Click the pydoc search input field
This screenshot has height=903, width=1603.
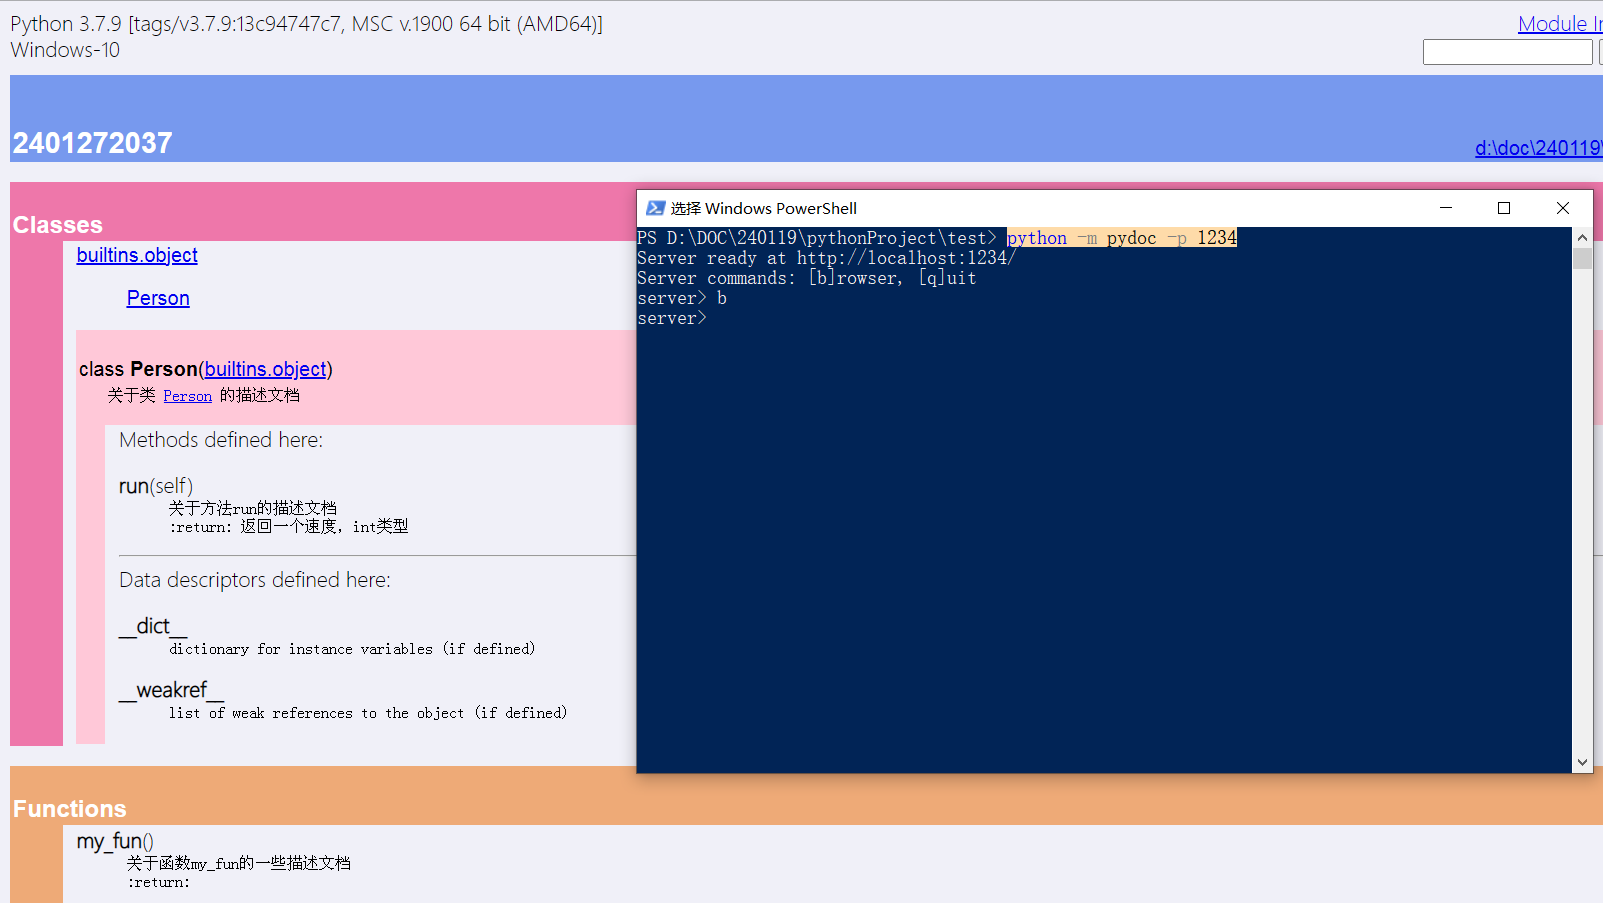(x=1507, y=52)
